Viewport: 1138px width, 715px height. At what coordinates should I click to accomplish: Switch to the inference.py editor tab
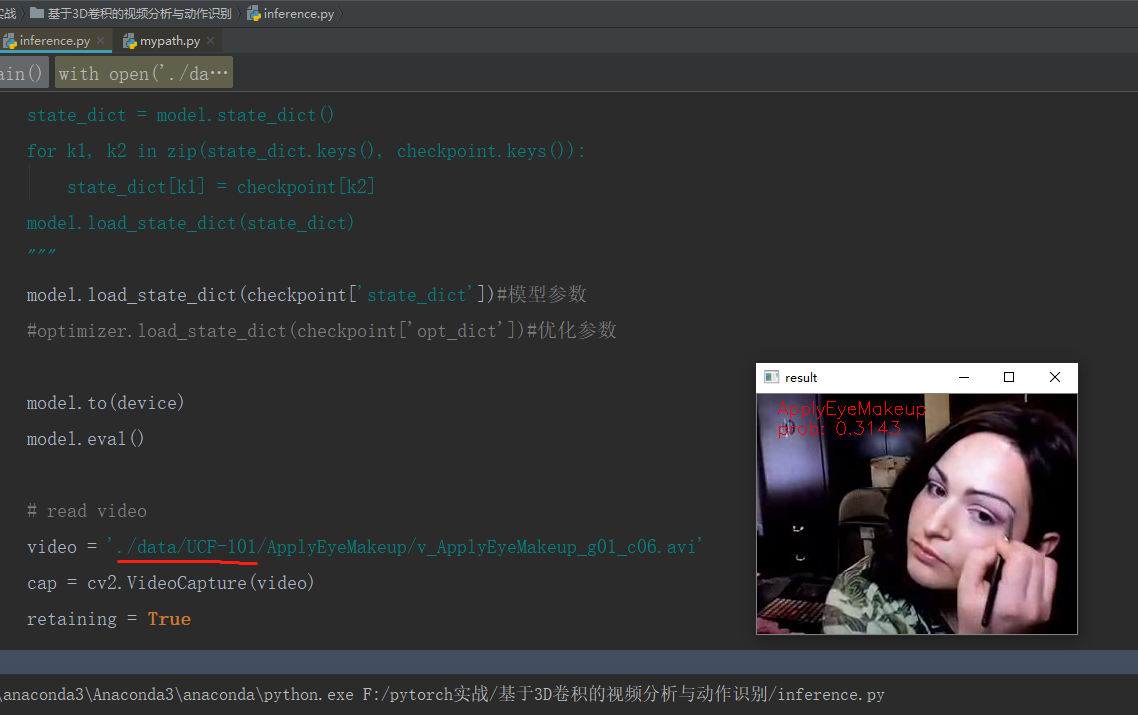pyautogui.click(x=55, y=41)
